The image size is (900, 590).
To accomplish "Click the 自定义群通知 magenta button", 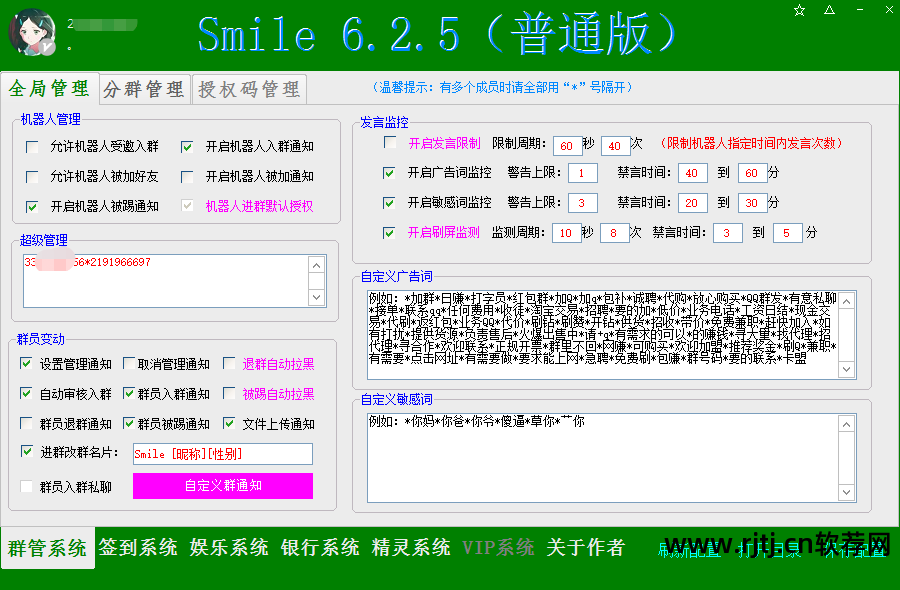I will 223,486.
